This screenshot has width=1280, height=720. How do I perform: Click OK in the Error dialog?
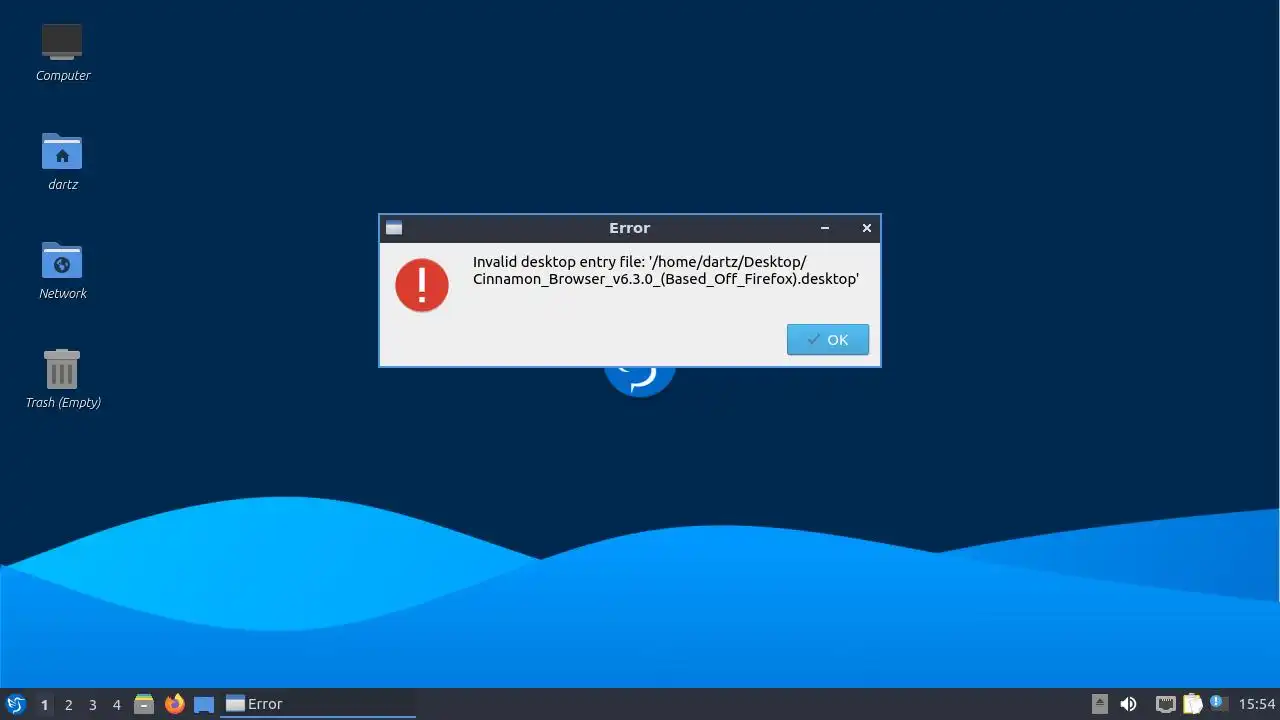[827, 339]
